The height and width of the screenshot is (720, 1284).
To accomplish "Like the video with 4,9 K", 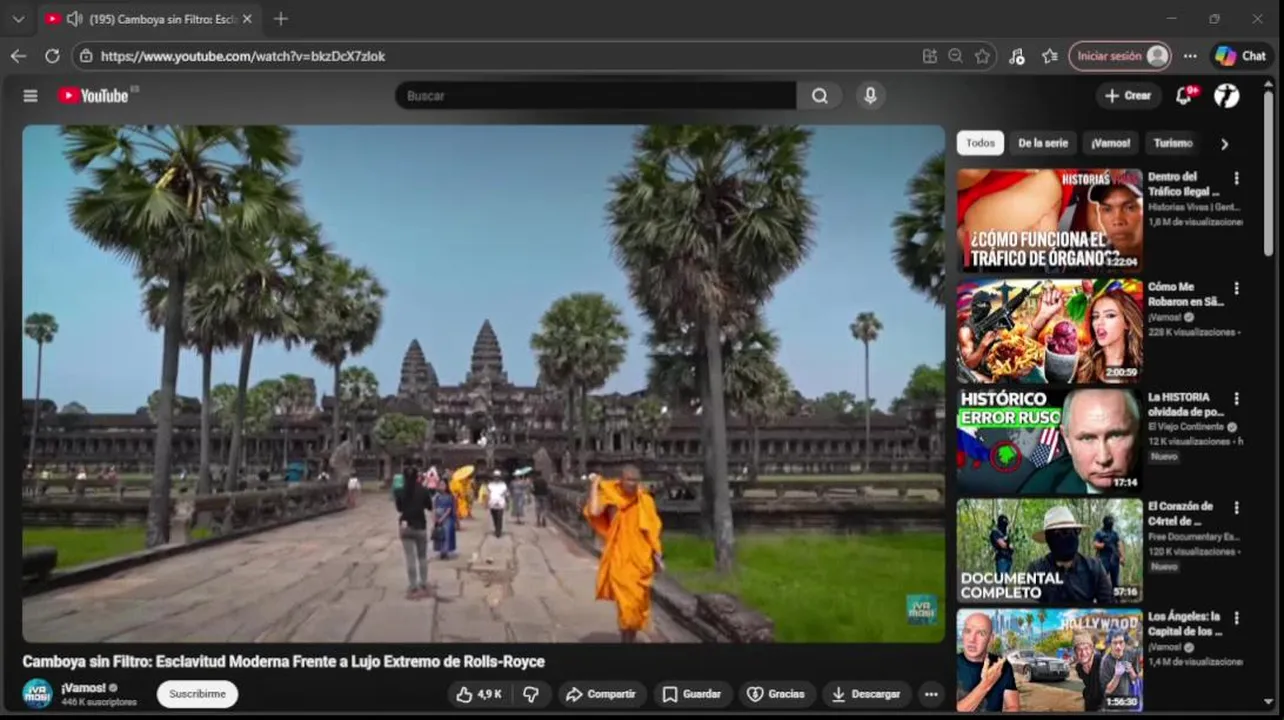I will [478, 694].
